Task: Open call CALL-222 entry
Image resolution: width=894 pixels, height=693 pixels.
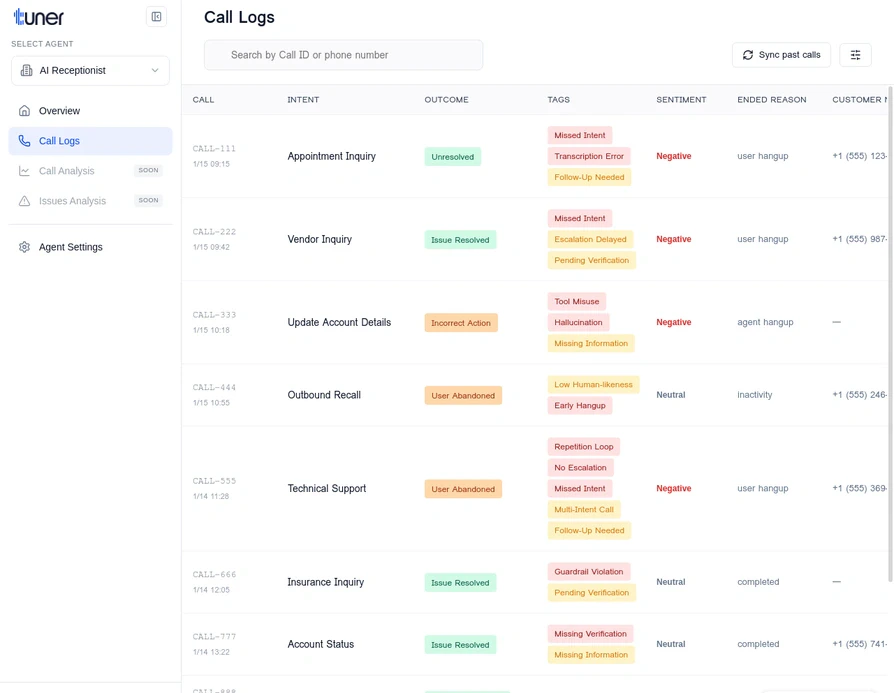Action: tap(214, 232)
